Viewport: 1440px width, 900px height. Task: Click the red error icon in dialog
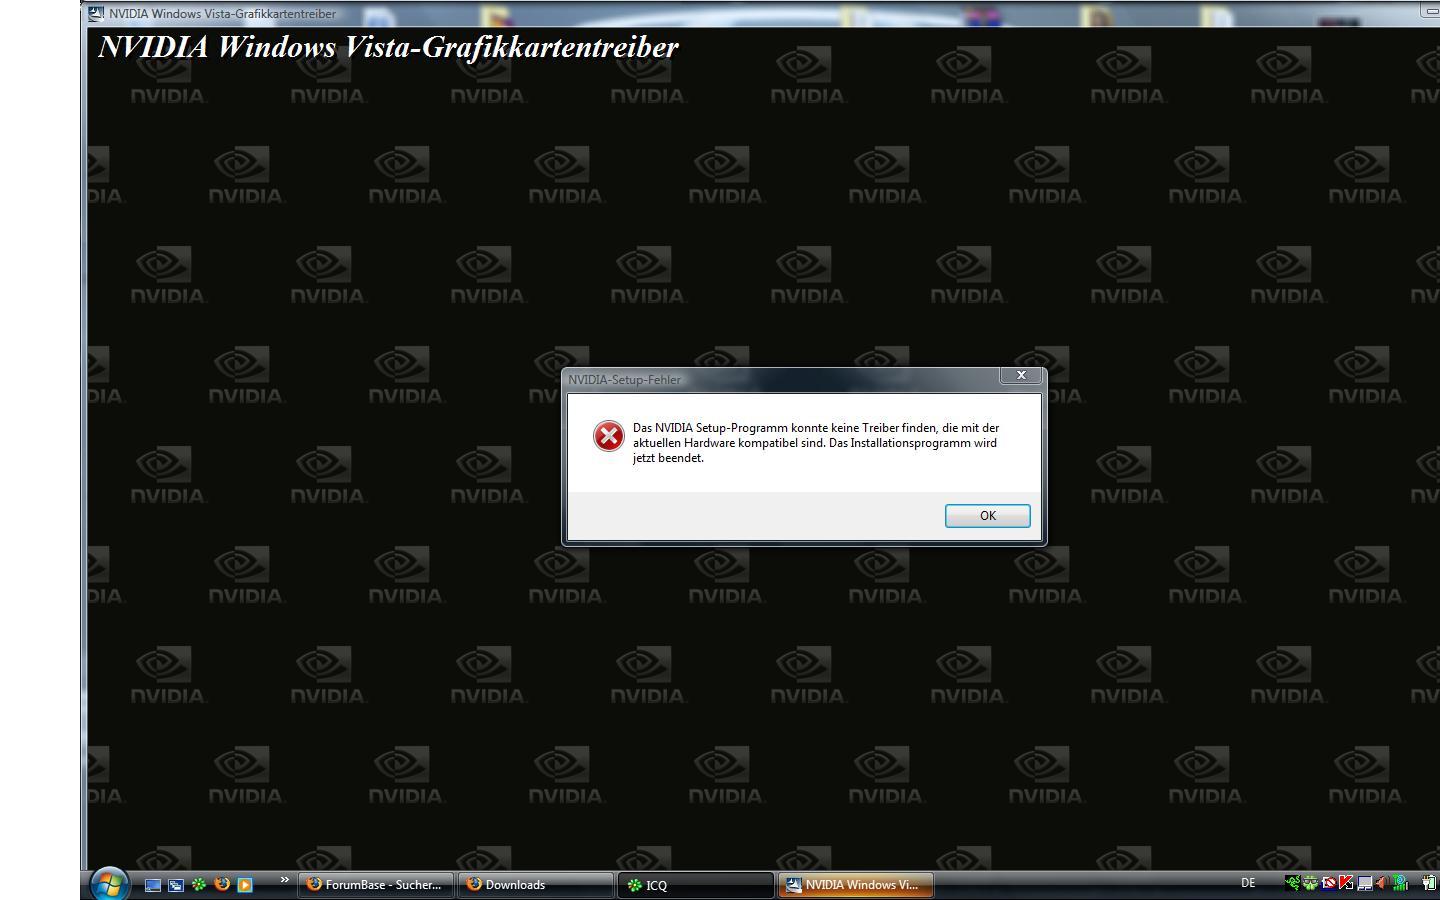[608, 436]
